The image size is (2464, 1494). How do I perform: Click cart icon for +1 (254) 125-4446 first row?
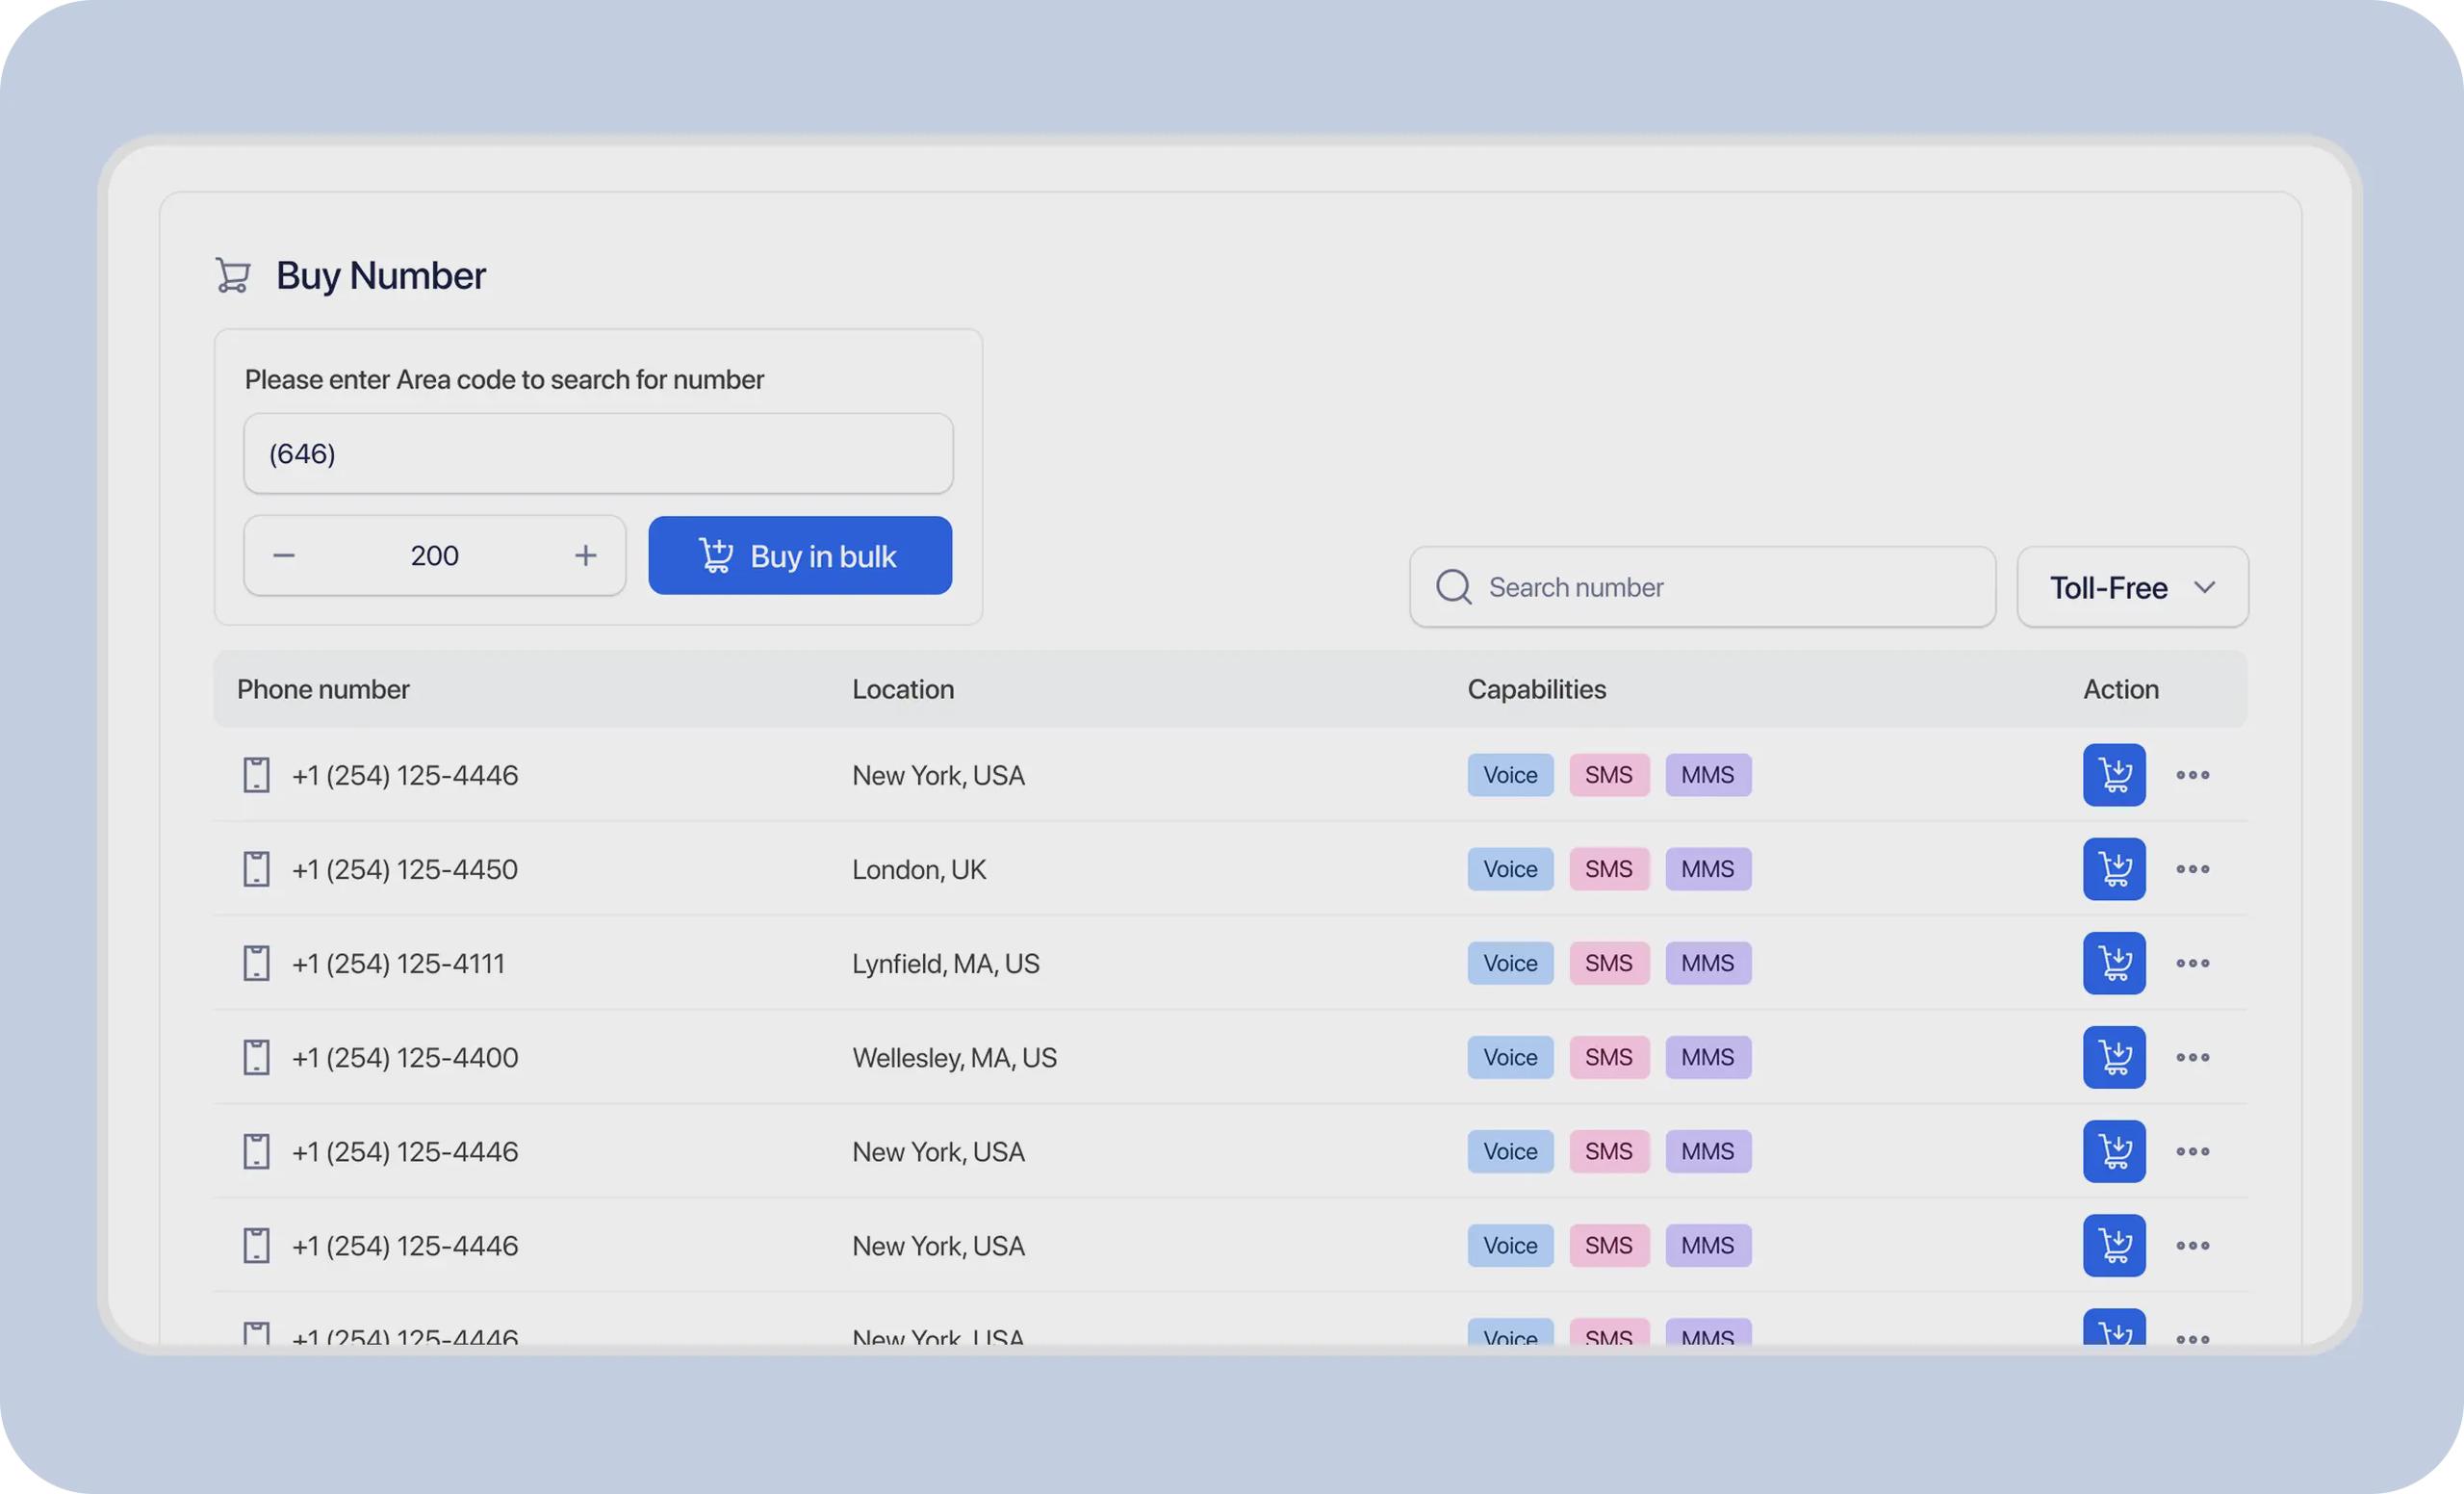click(x=2113, y=775)
